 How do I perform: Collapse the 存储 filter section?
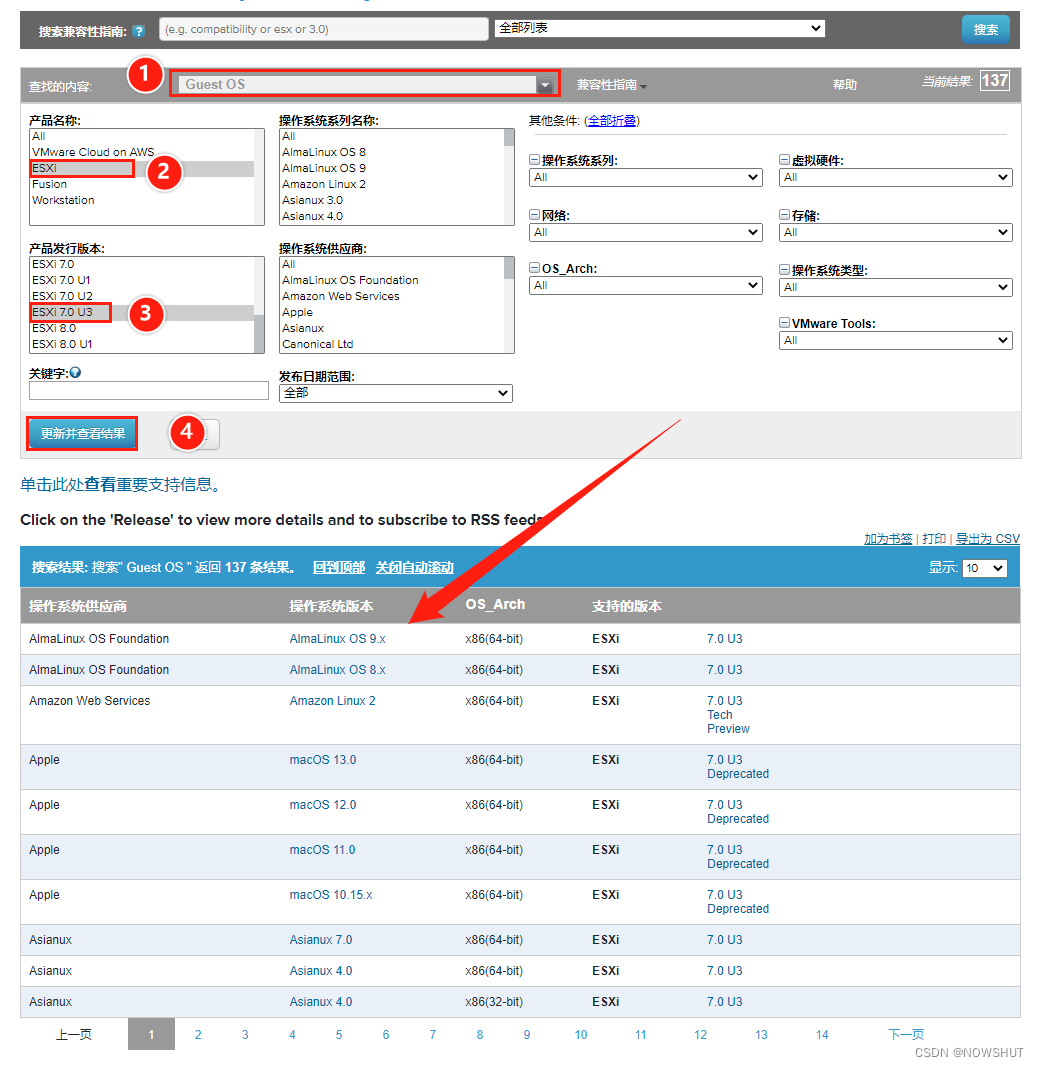point(785,214)
